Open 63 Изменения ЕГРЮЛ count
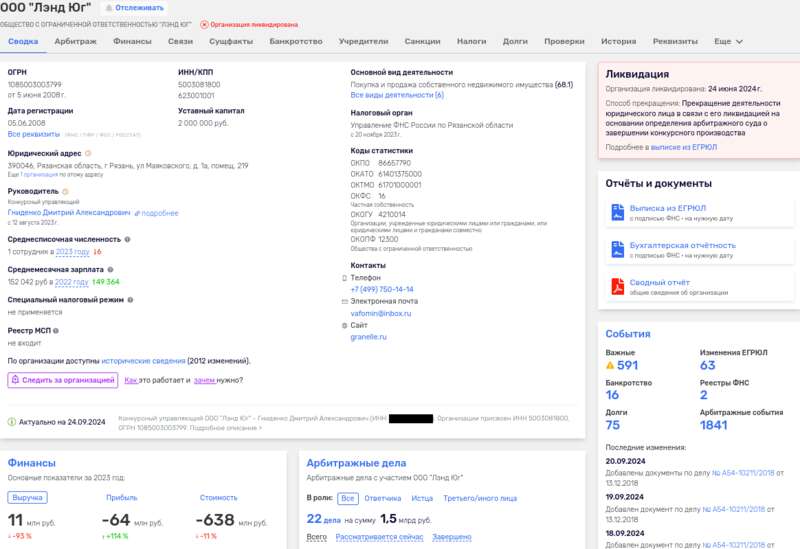The image size is (800, 549). [x=708, y=365]
